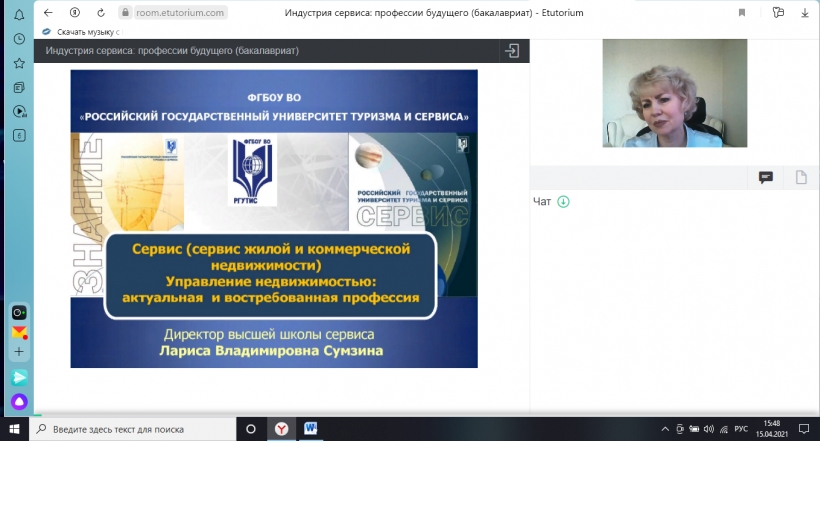Open network settings in tray
The height and width of the screenshot is (512, 820).
click(724, 429)
